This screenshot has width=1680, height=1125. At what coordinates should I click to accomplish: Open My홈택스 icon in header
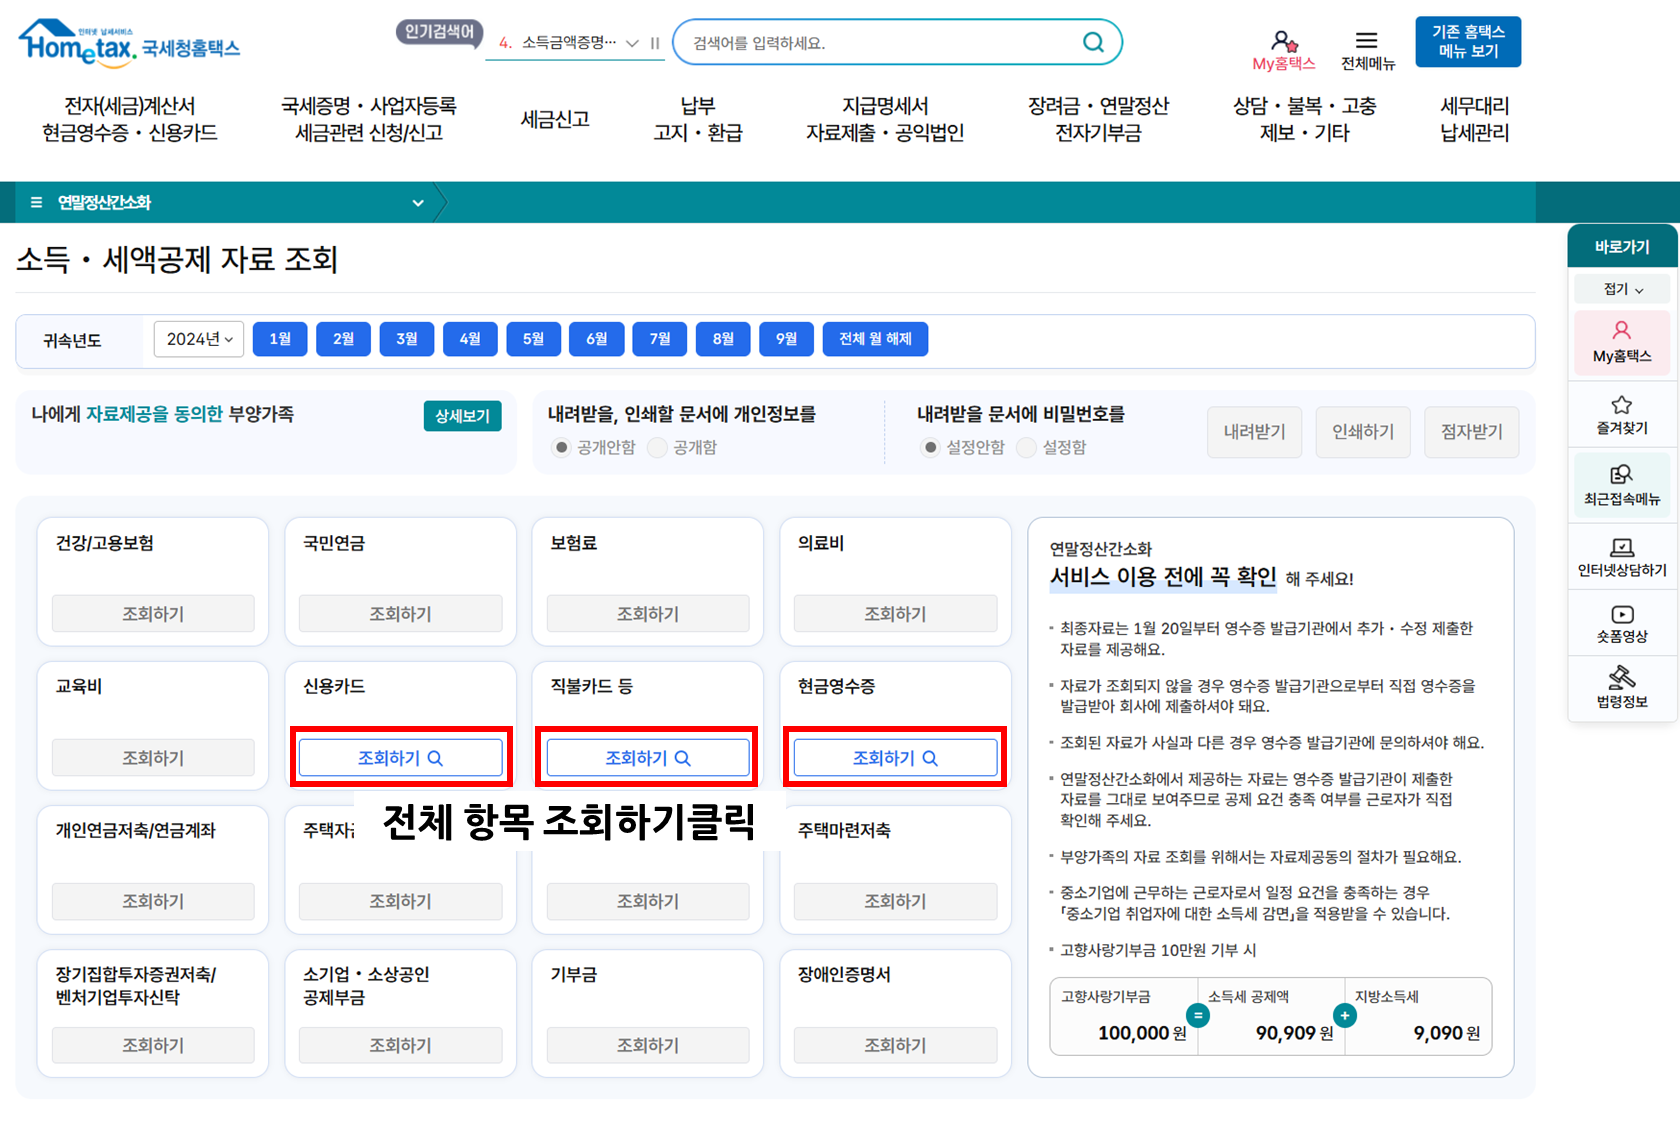[x=1283, y=50]
